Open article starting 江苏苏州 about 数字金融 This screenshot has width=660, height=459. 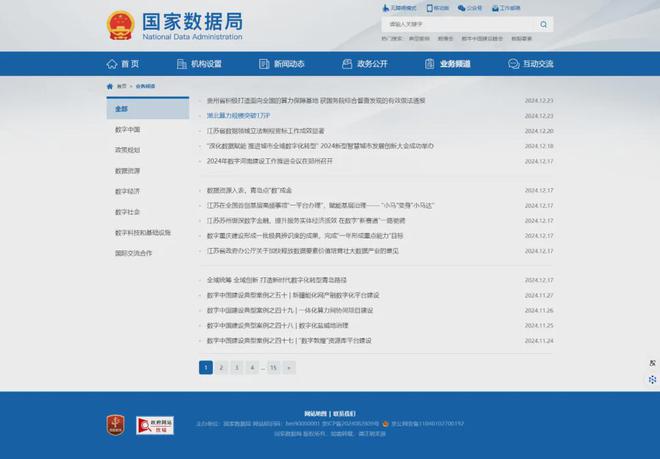coord(306,221)
